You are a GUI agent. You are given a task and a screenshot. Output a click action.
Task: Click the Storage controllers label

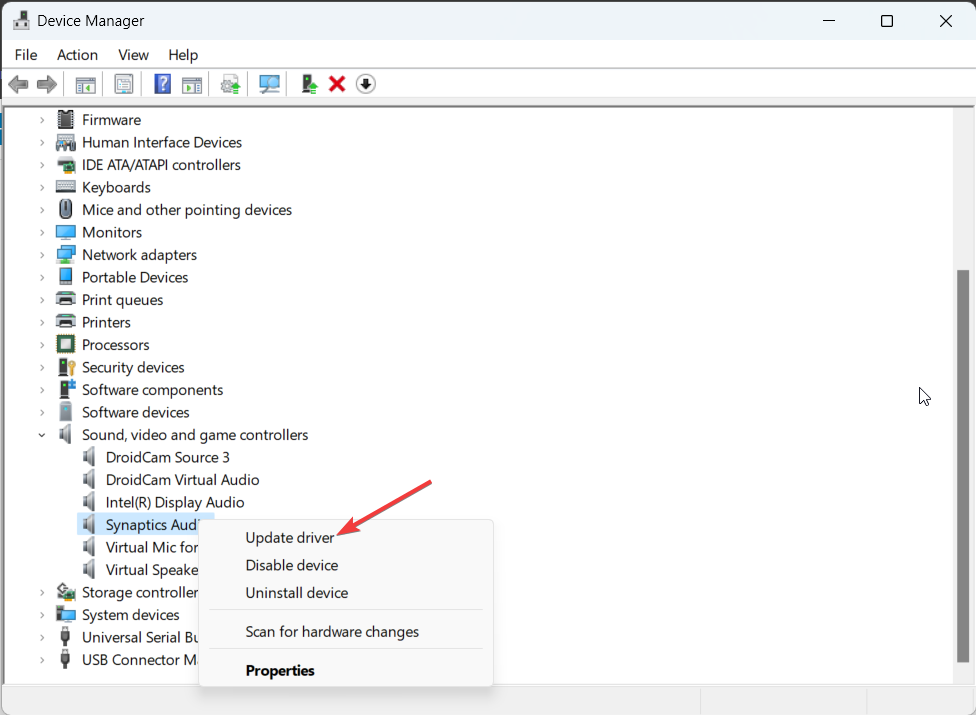click(x=140, y=592)
